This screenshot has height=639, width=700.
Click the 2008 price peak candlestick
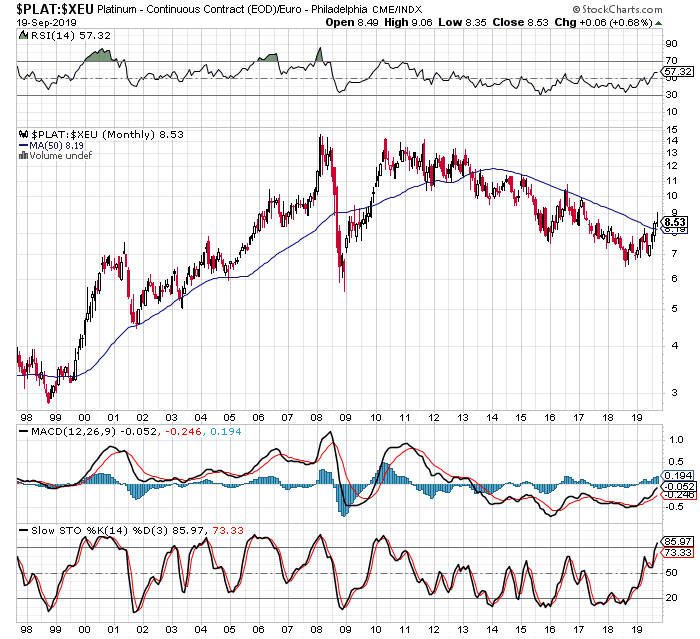coord(320,140)
